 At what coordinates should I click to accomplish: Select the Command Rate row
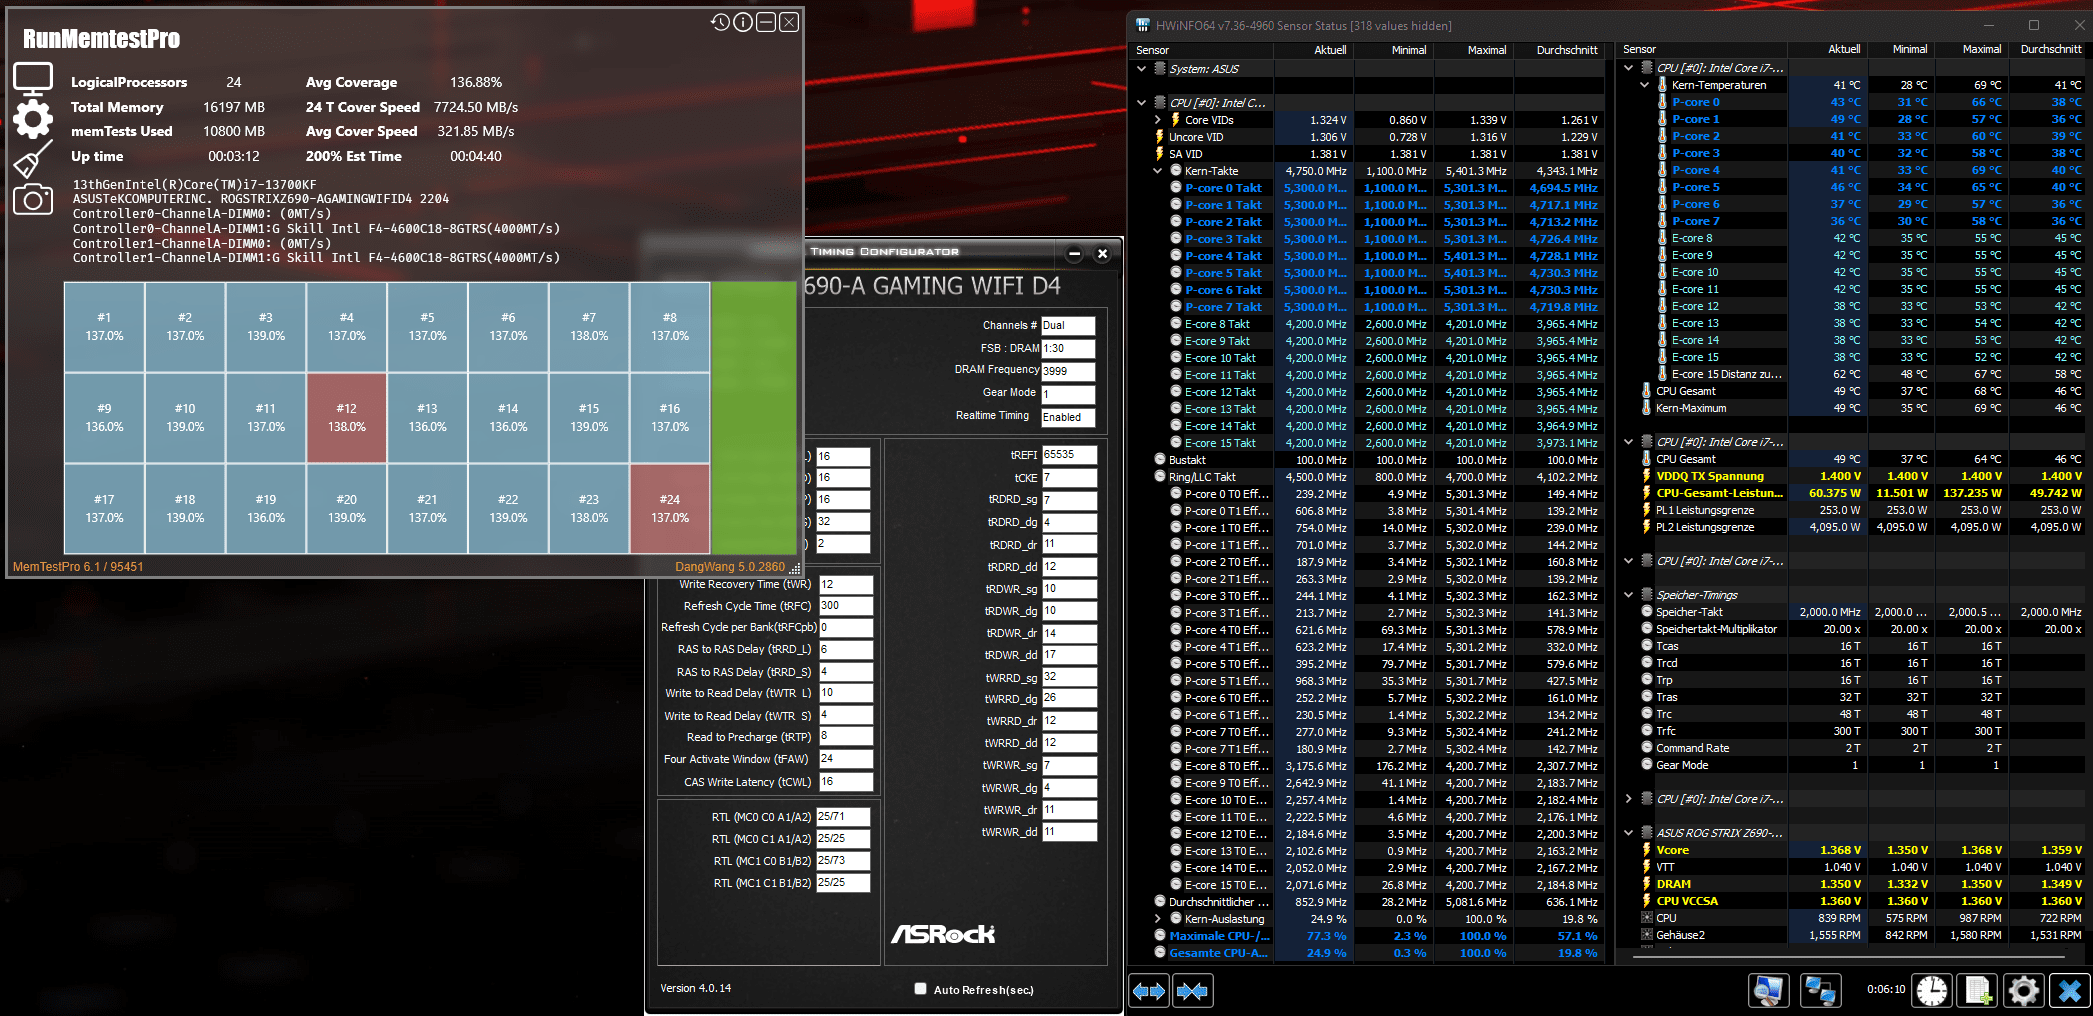(1854, 748)
